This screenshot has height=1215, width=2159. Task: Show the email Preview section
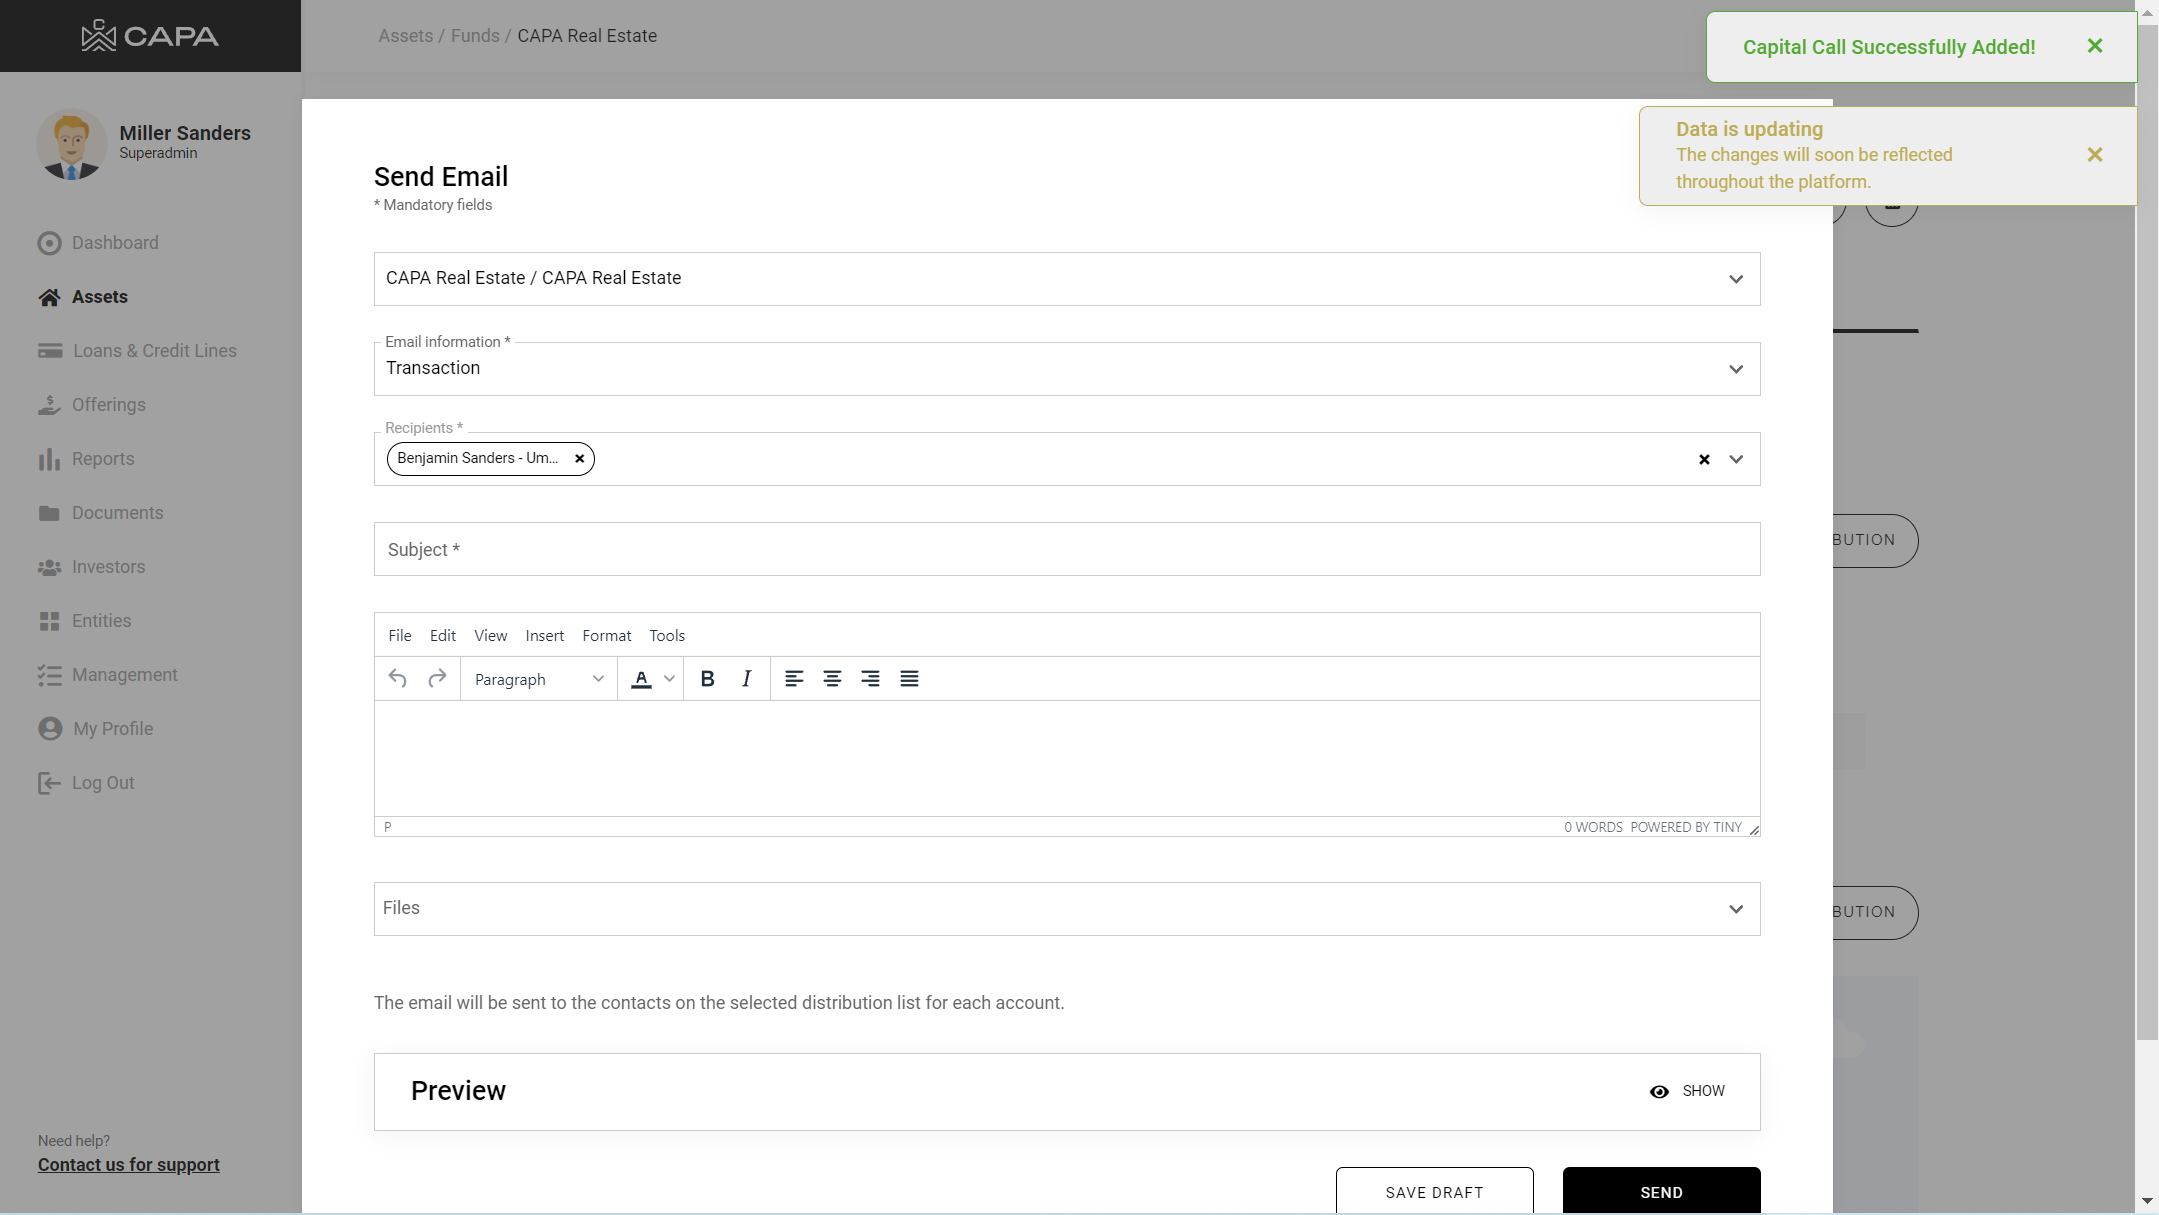click(1687, 1091)
